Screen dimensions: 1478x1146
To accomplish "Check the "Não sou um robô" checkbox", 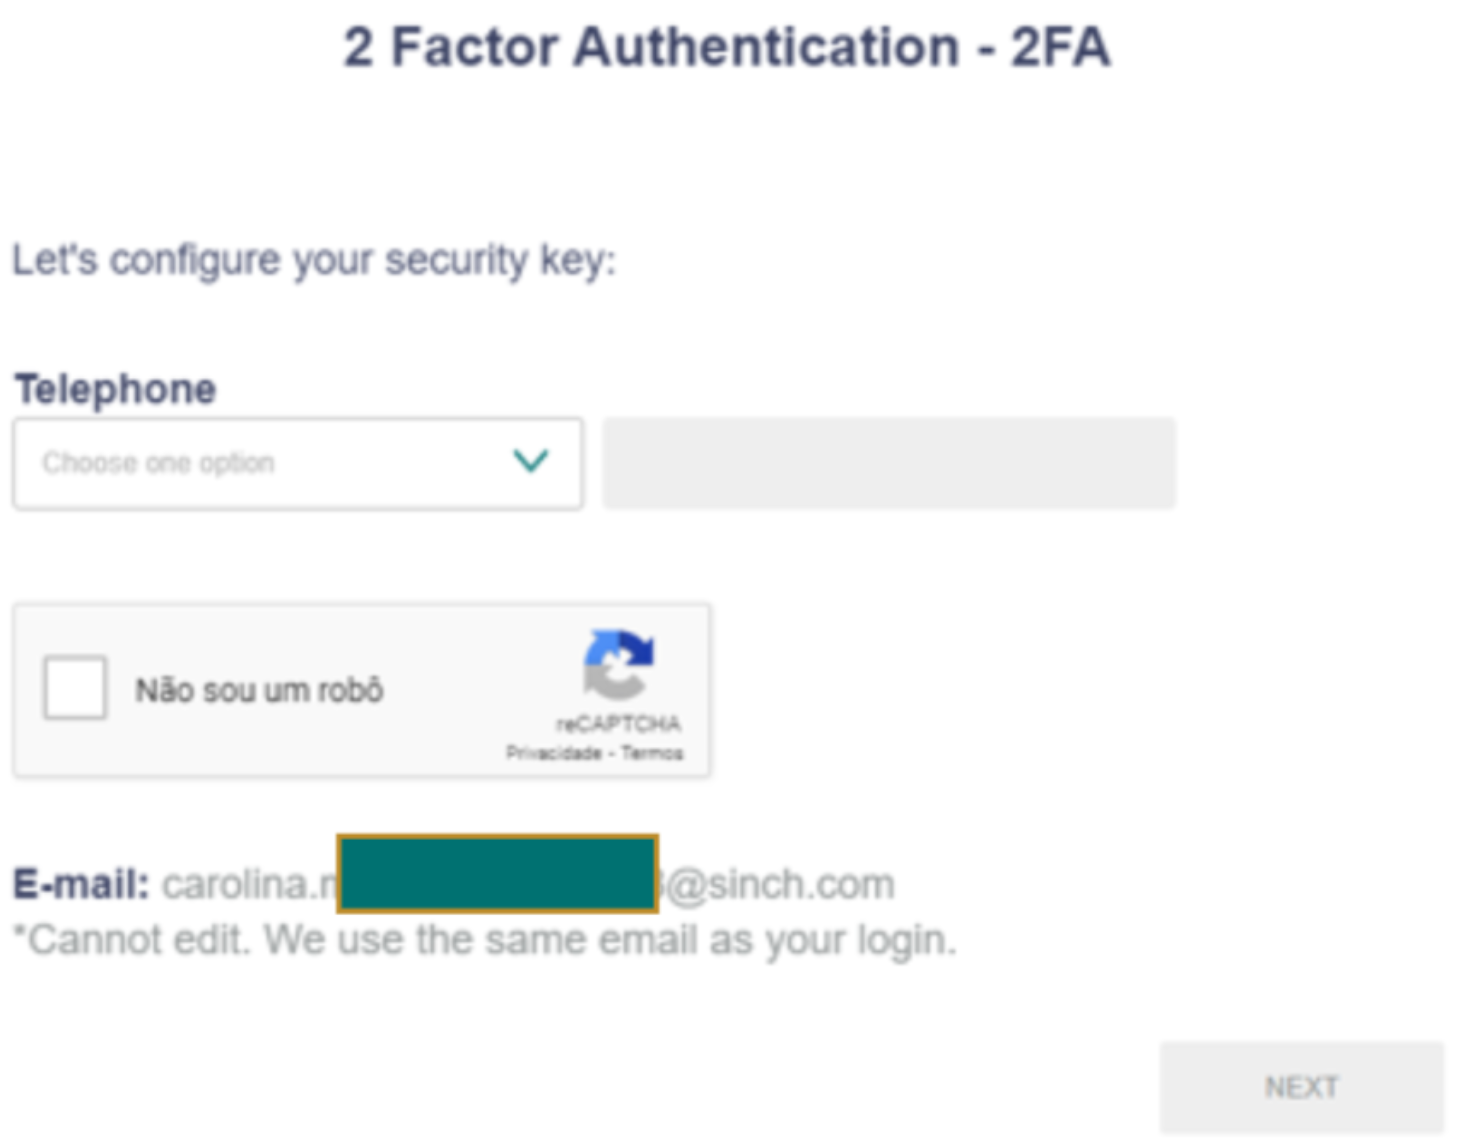I will tap(75, 688).
